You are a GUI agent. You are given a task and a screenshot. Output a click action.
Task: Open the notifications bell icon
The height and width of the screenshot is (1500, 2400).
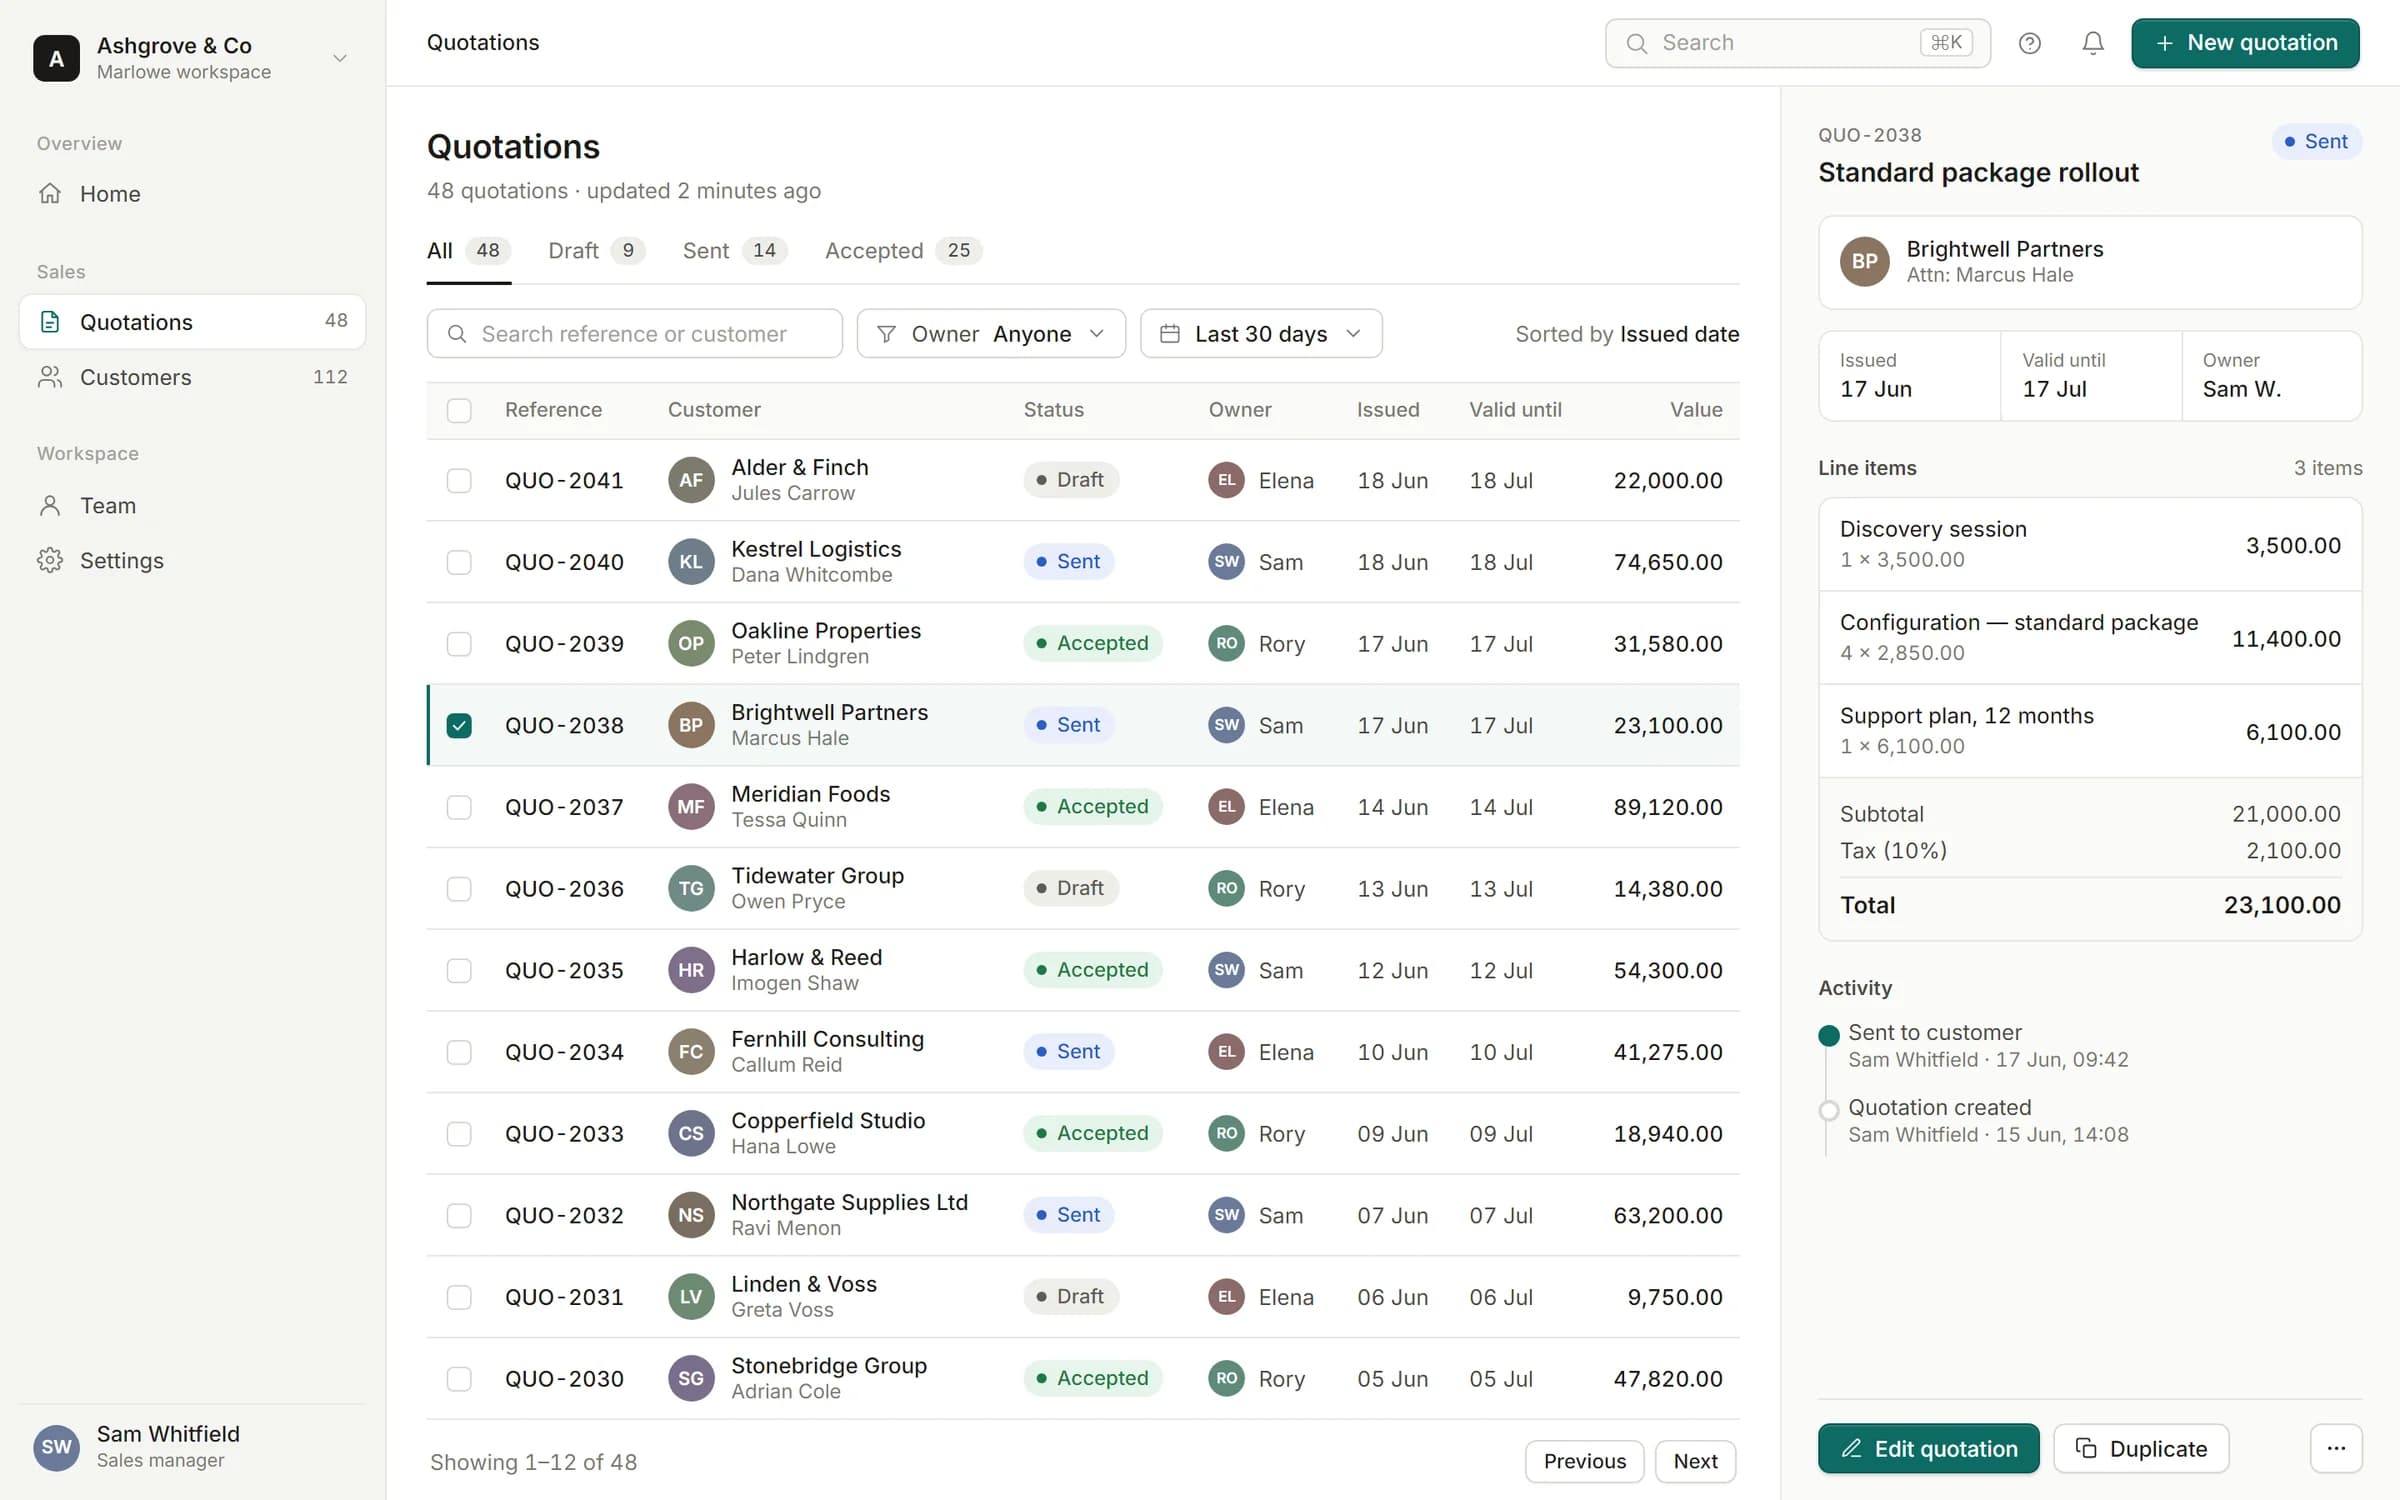[2093, 43]
